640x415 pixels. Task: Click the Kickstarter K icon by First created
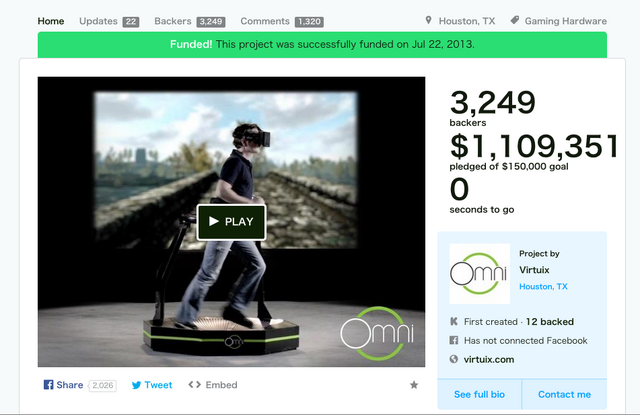tap(453, 322)
